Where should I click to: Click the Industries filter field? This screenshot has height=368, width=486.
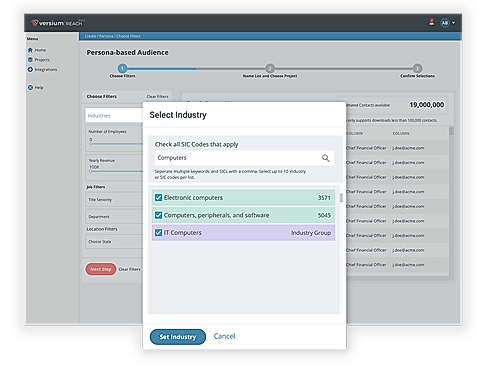pyautogui.click(x=114, y=115)
